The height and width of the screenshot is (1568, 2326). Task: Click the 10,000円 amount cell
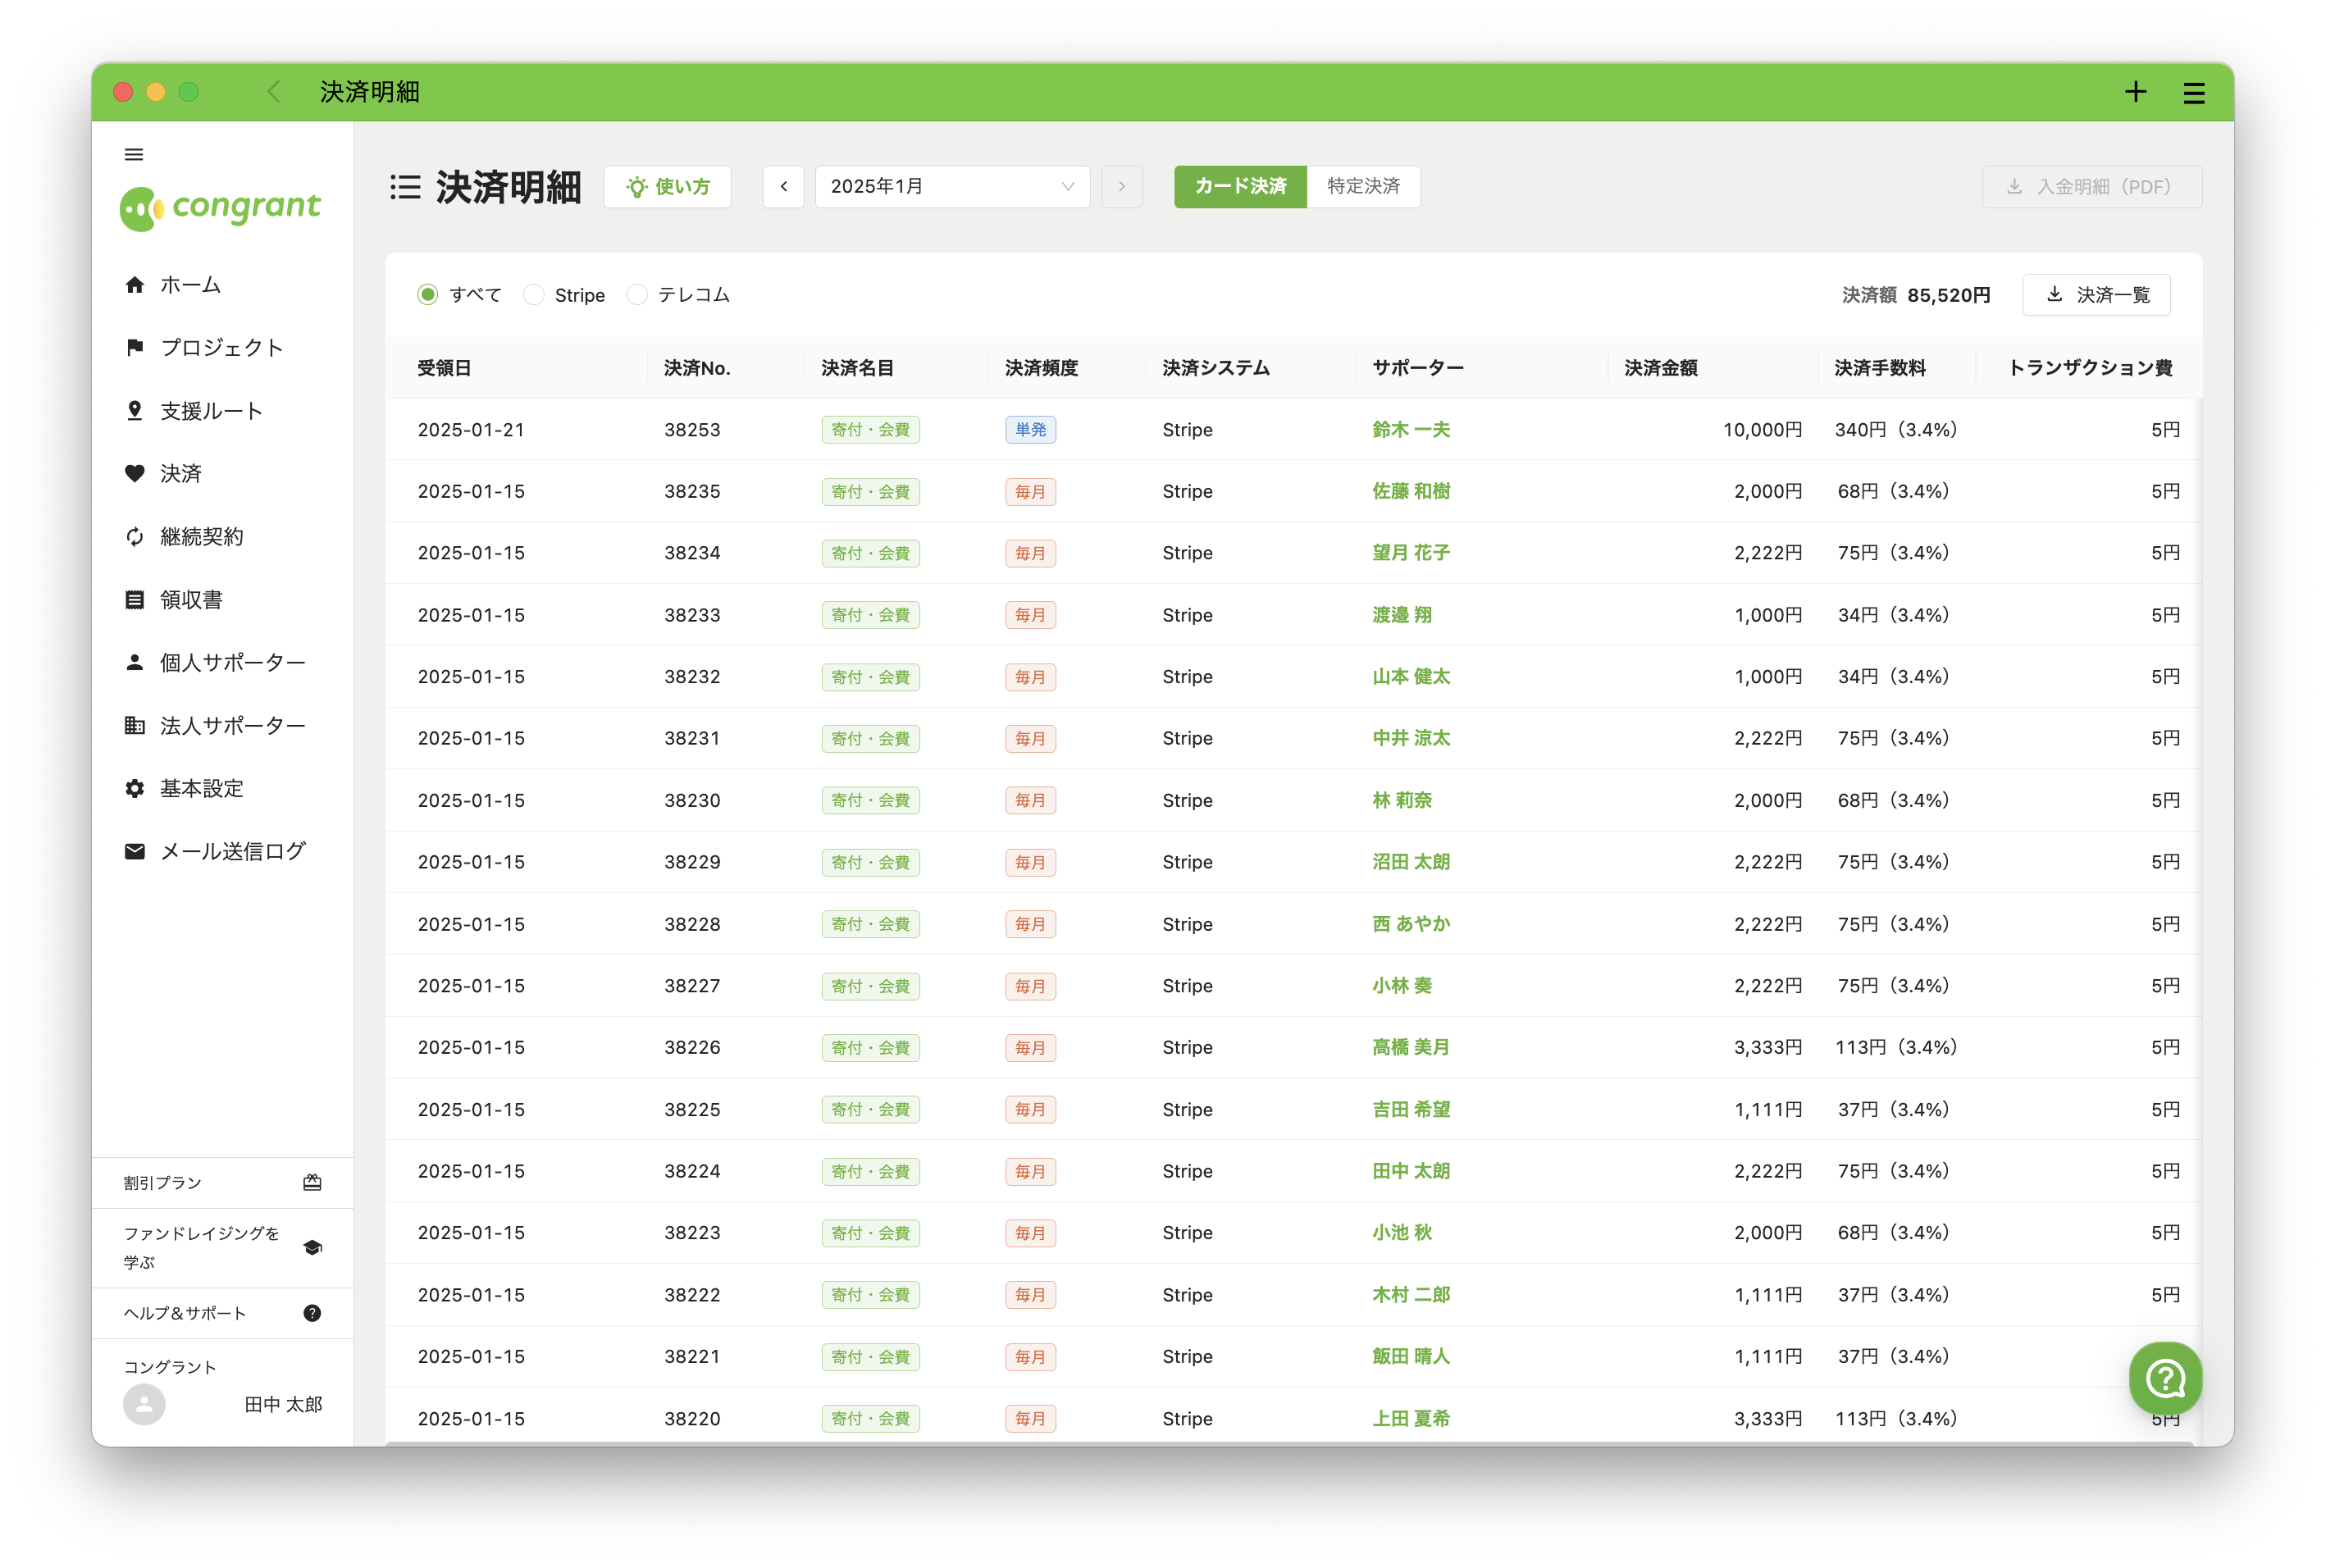coord(1762,430)
